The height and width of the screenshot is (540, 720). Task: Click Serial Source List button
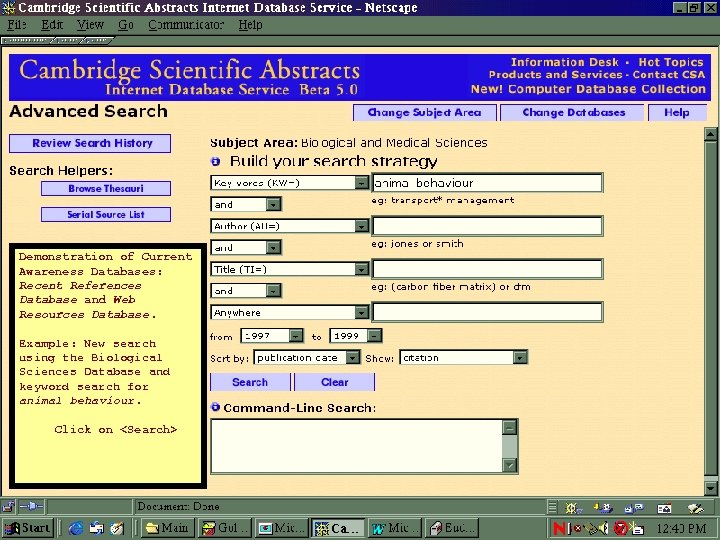(106, 214)
